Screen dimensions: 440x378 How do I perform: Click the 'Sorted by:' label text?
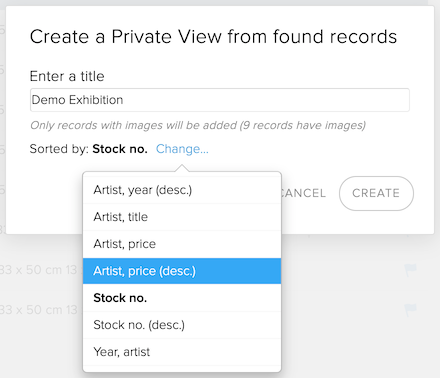tap(59, 149)
